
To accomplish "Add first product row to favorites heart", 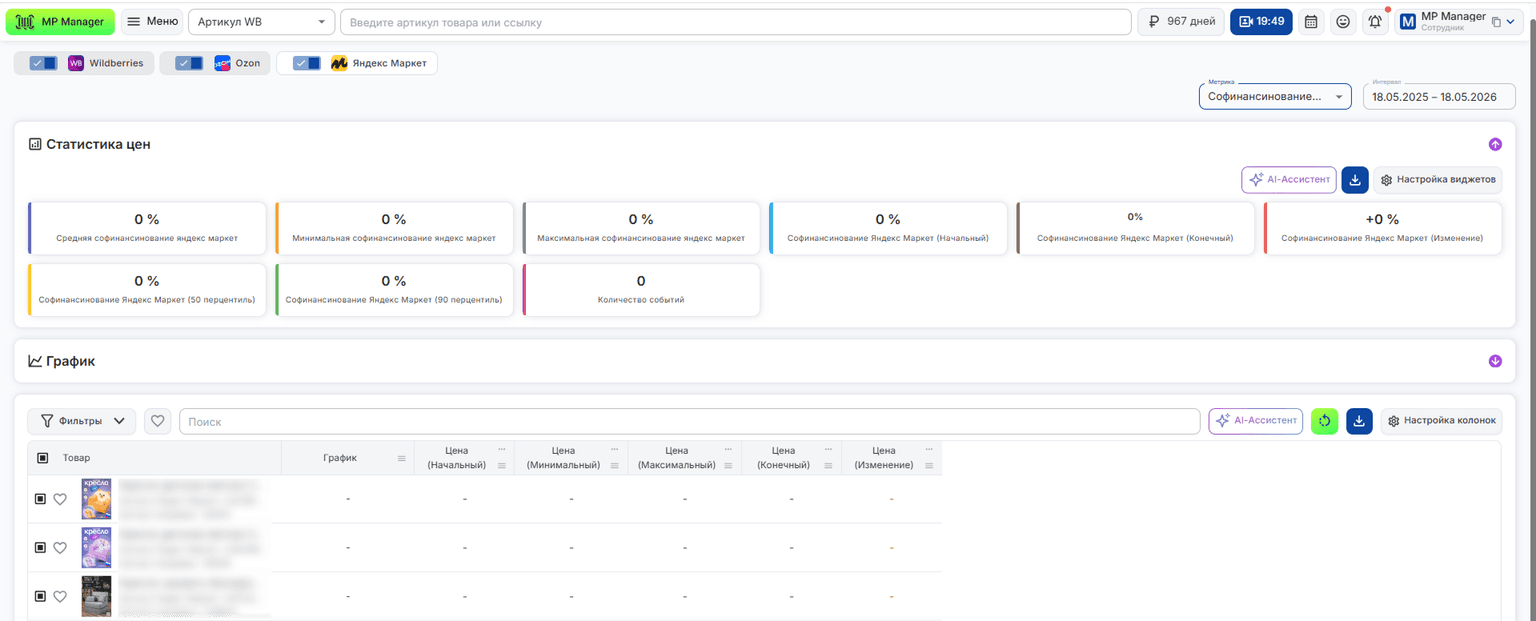I will click(x=60, y=499).
